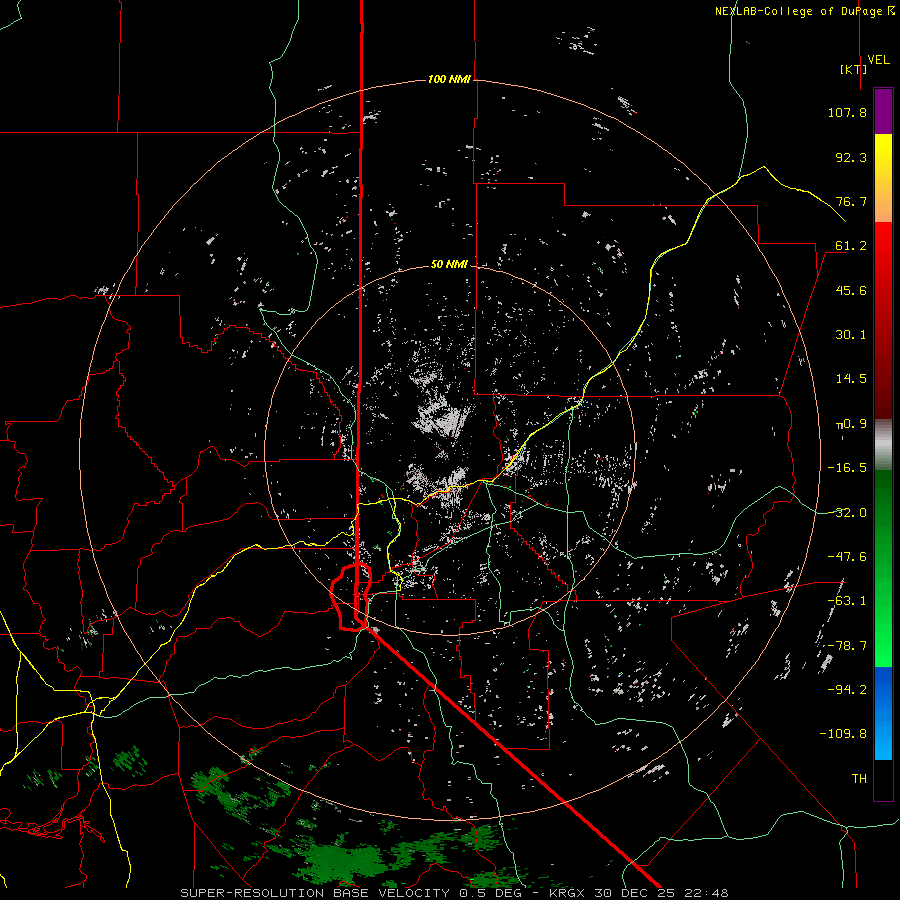Select the 45.6 velocity scale value
The image size is (900, 900).
pyautogui.click(x=851, y=290)
